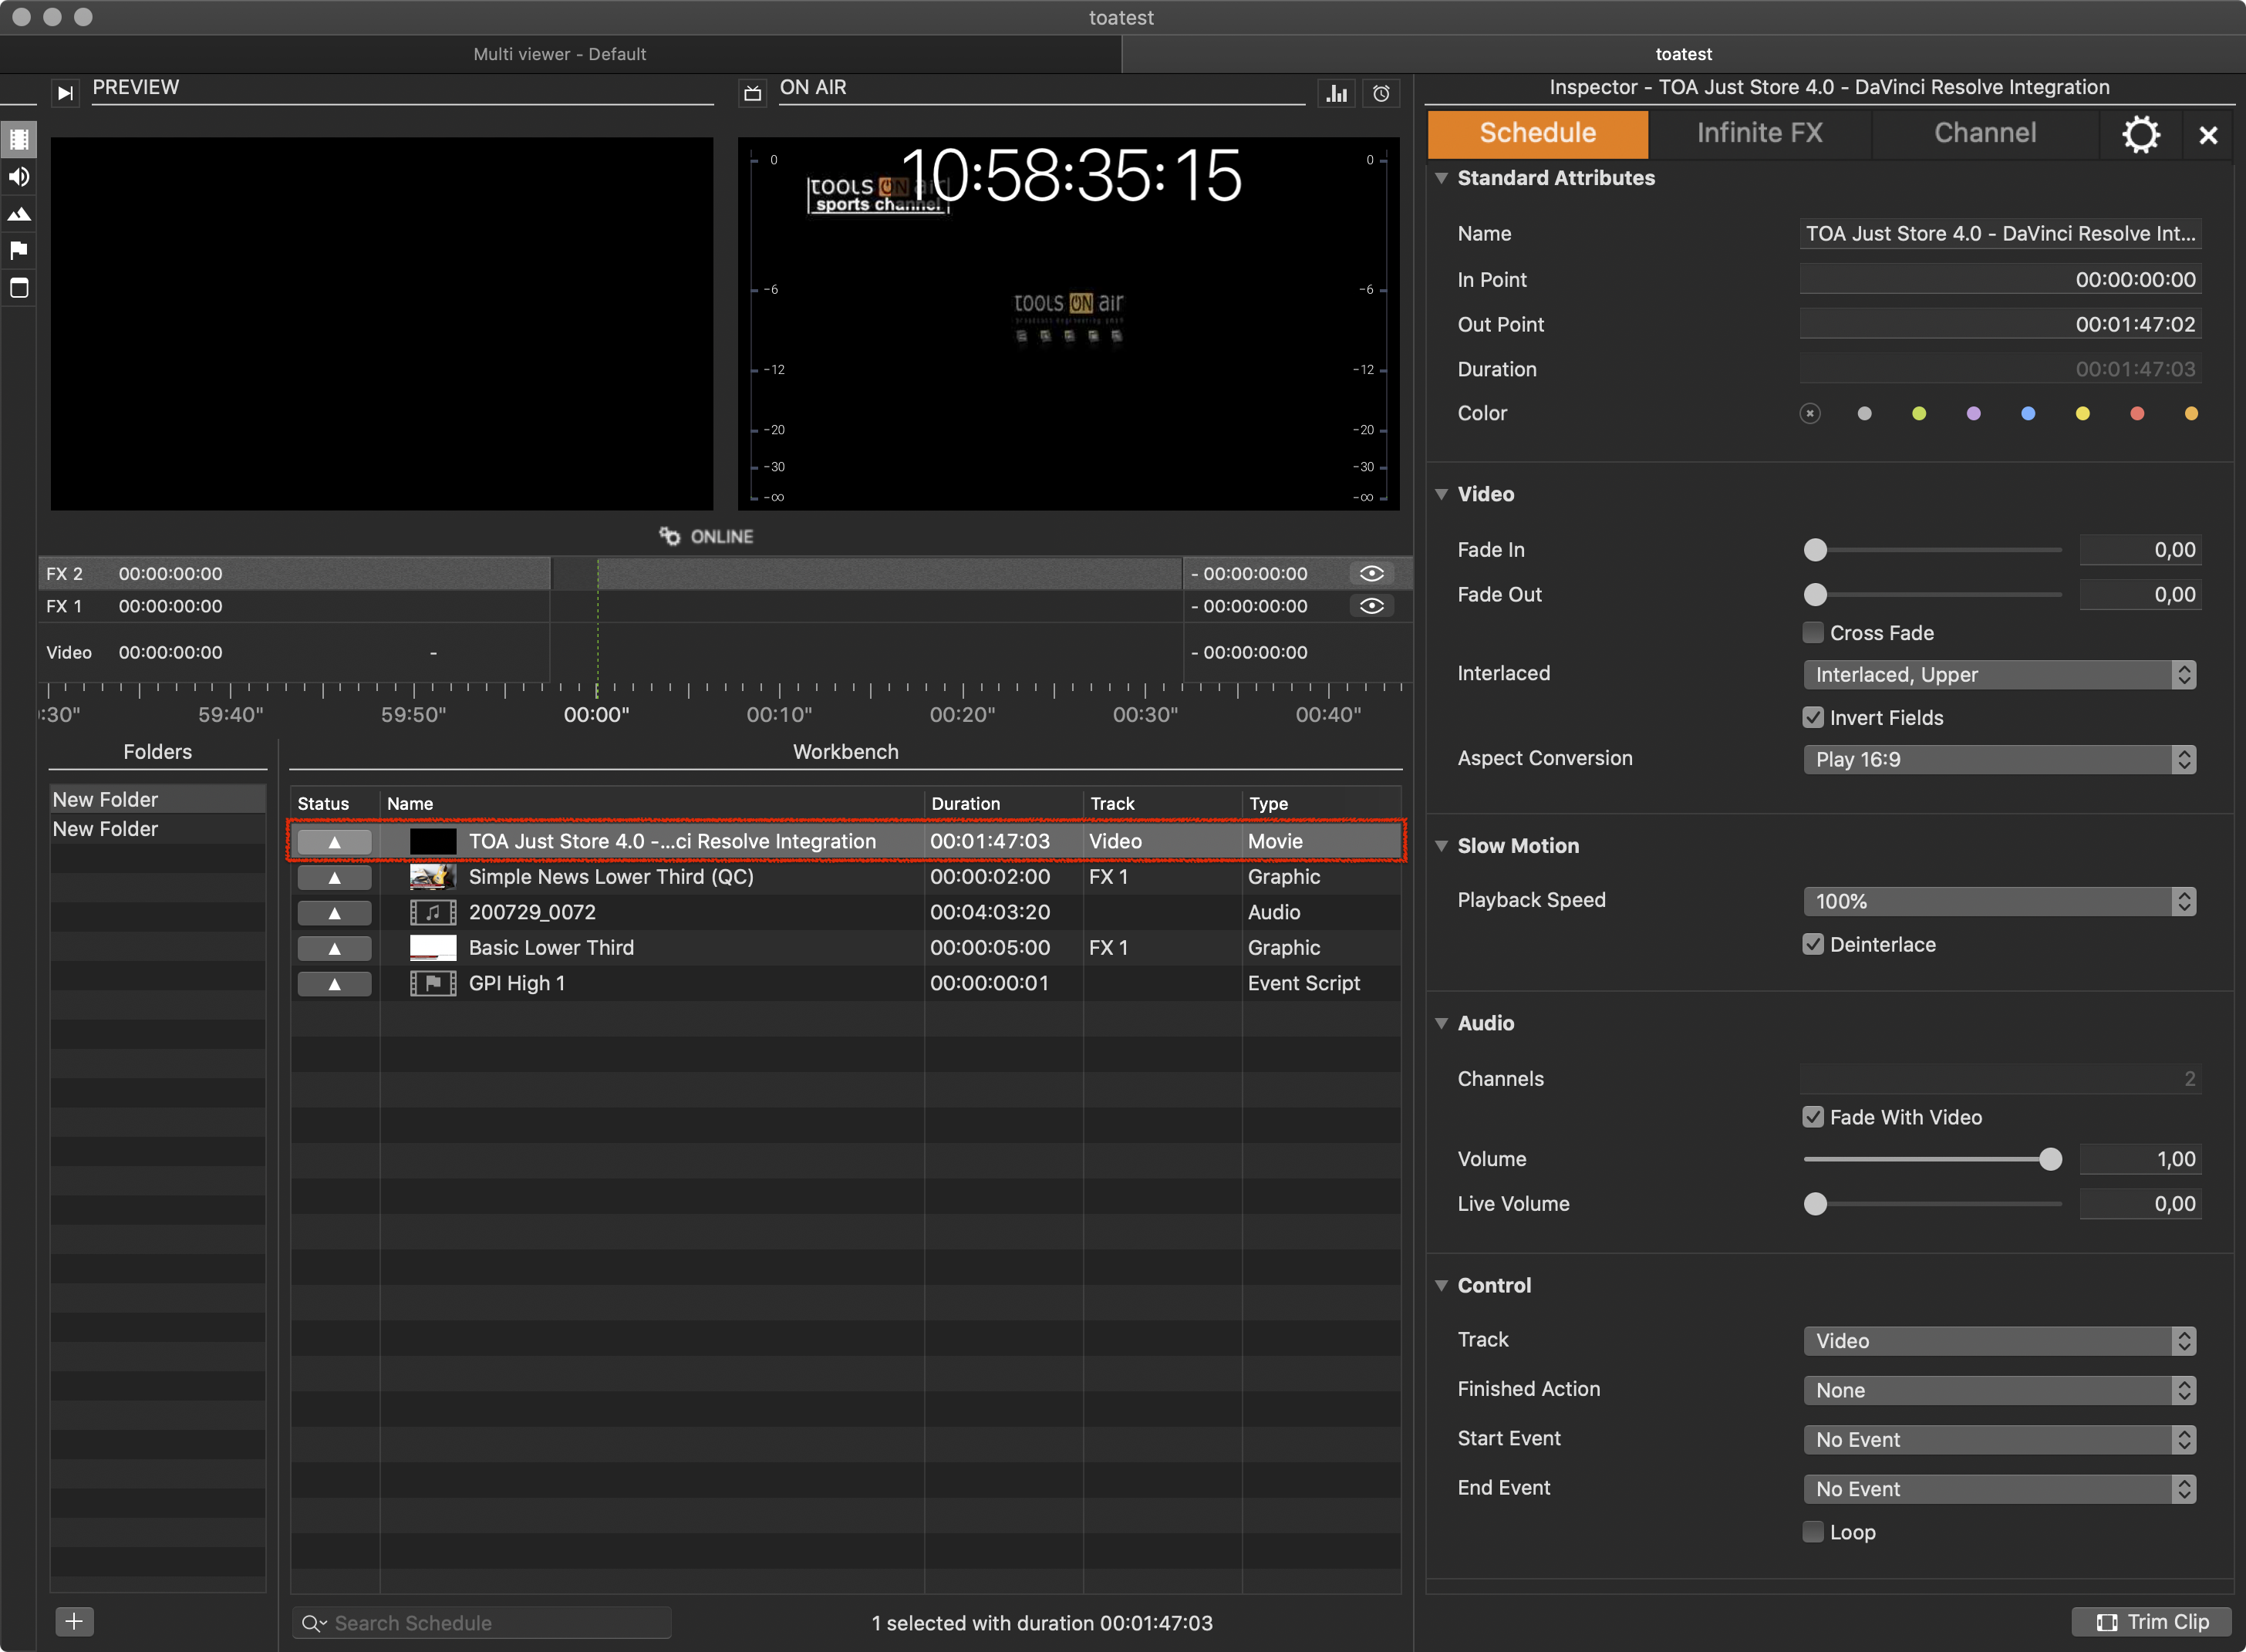Enable the Cross Fade checkbox
The width and height of the screenshot is (2246, 1652).
(x=1813, y=632)
